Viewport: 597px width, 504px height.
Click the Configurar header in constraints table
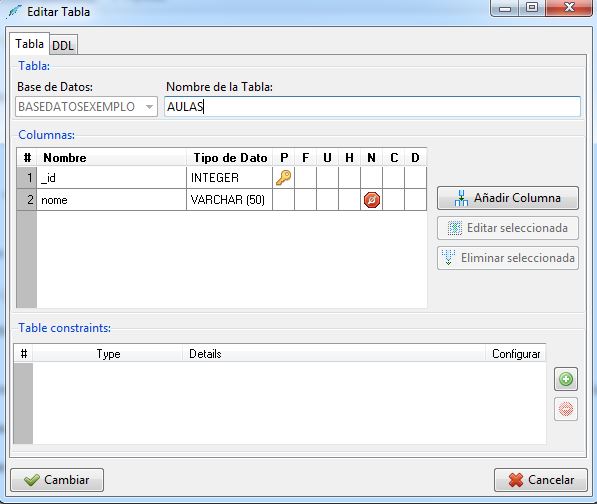pos(516,354)
